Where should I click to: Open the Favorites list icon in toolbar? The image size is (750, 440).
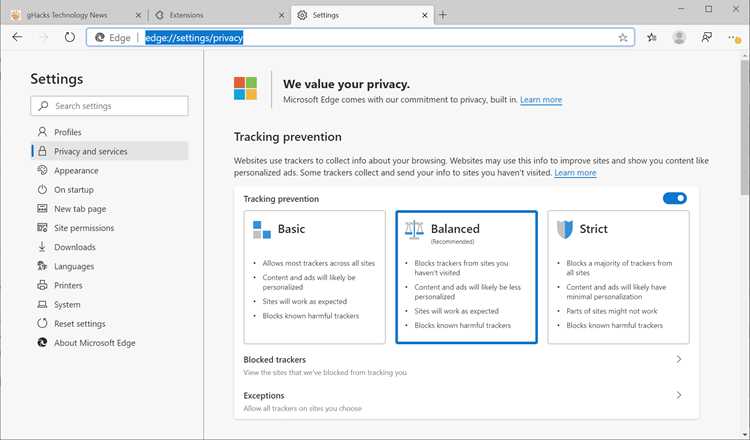pos(652,37)
